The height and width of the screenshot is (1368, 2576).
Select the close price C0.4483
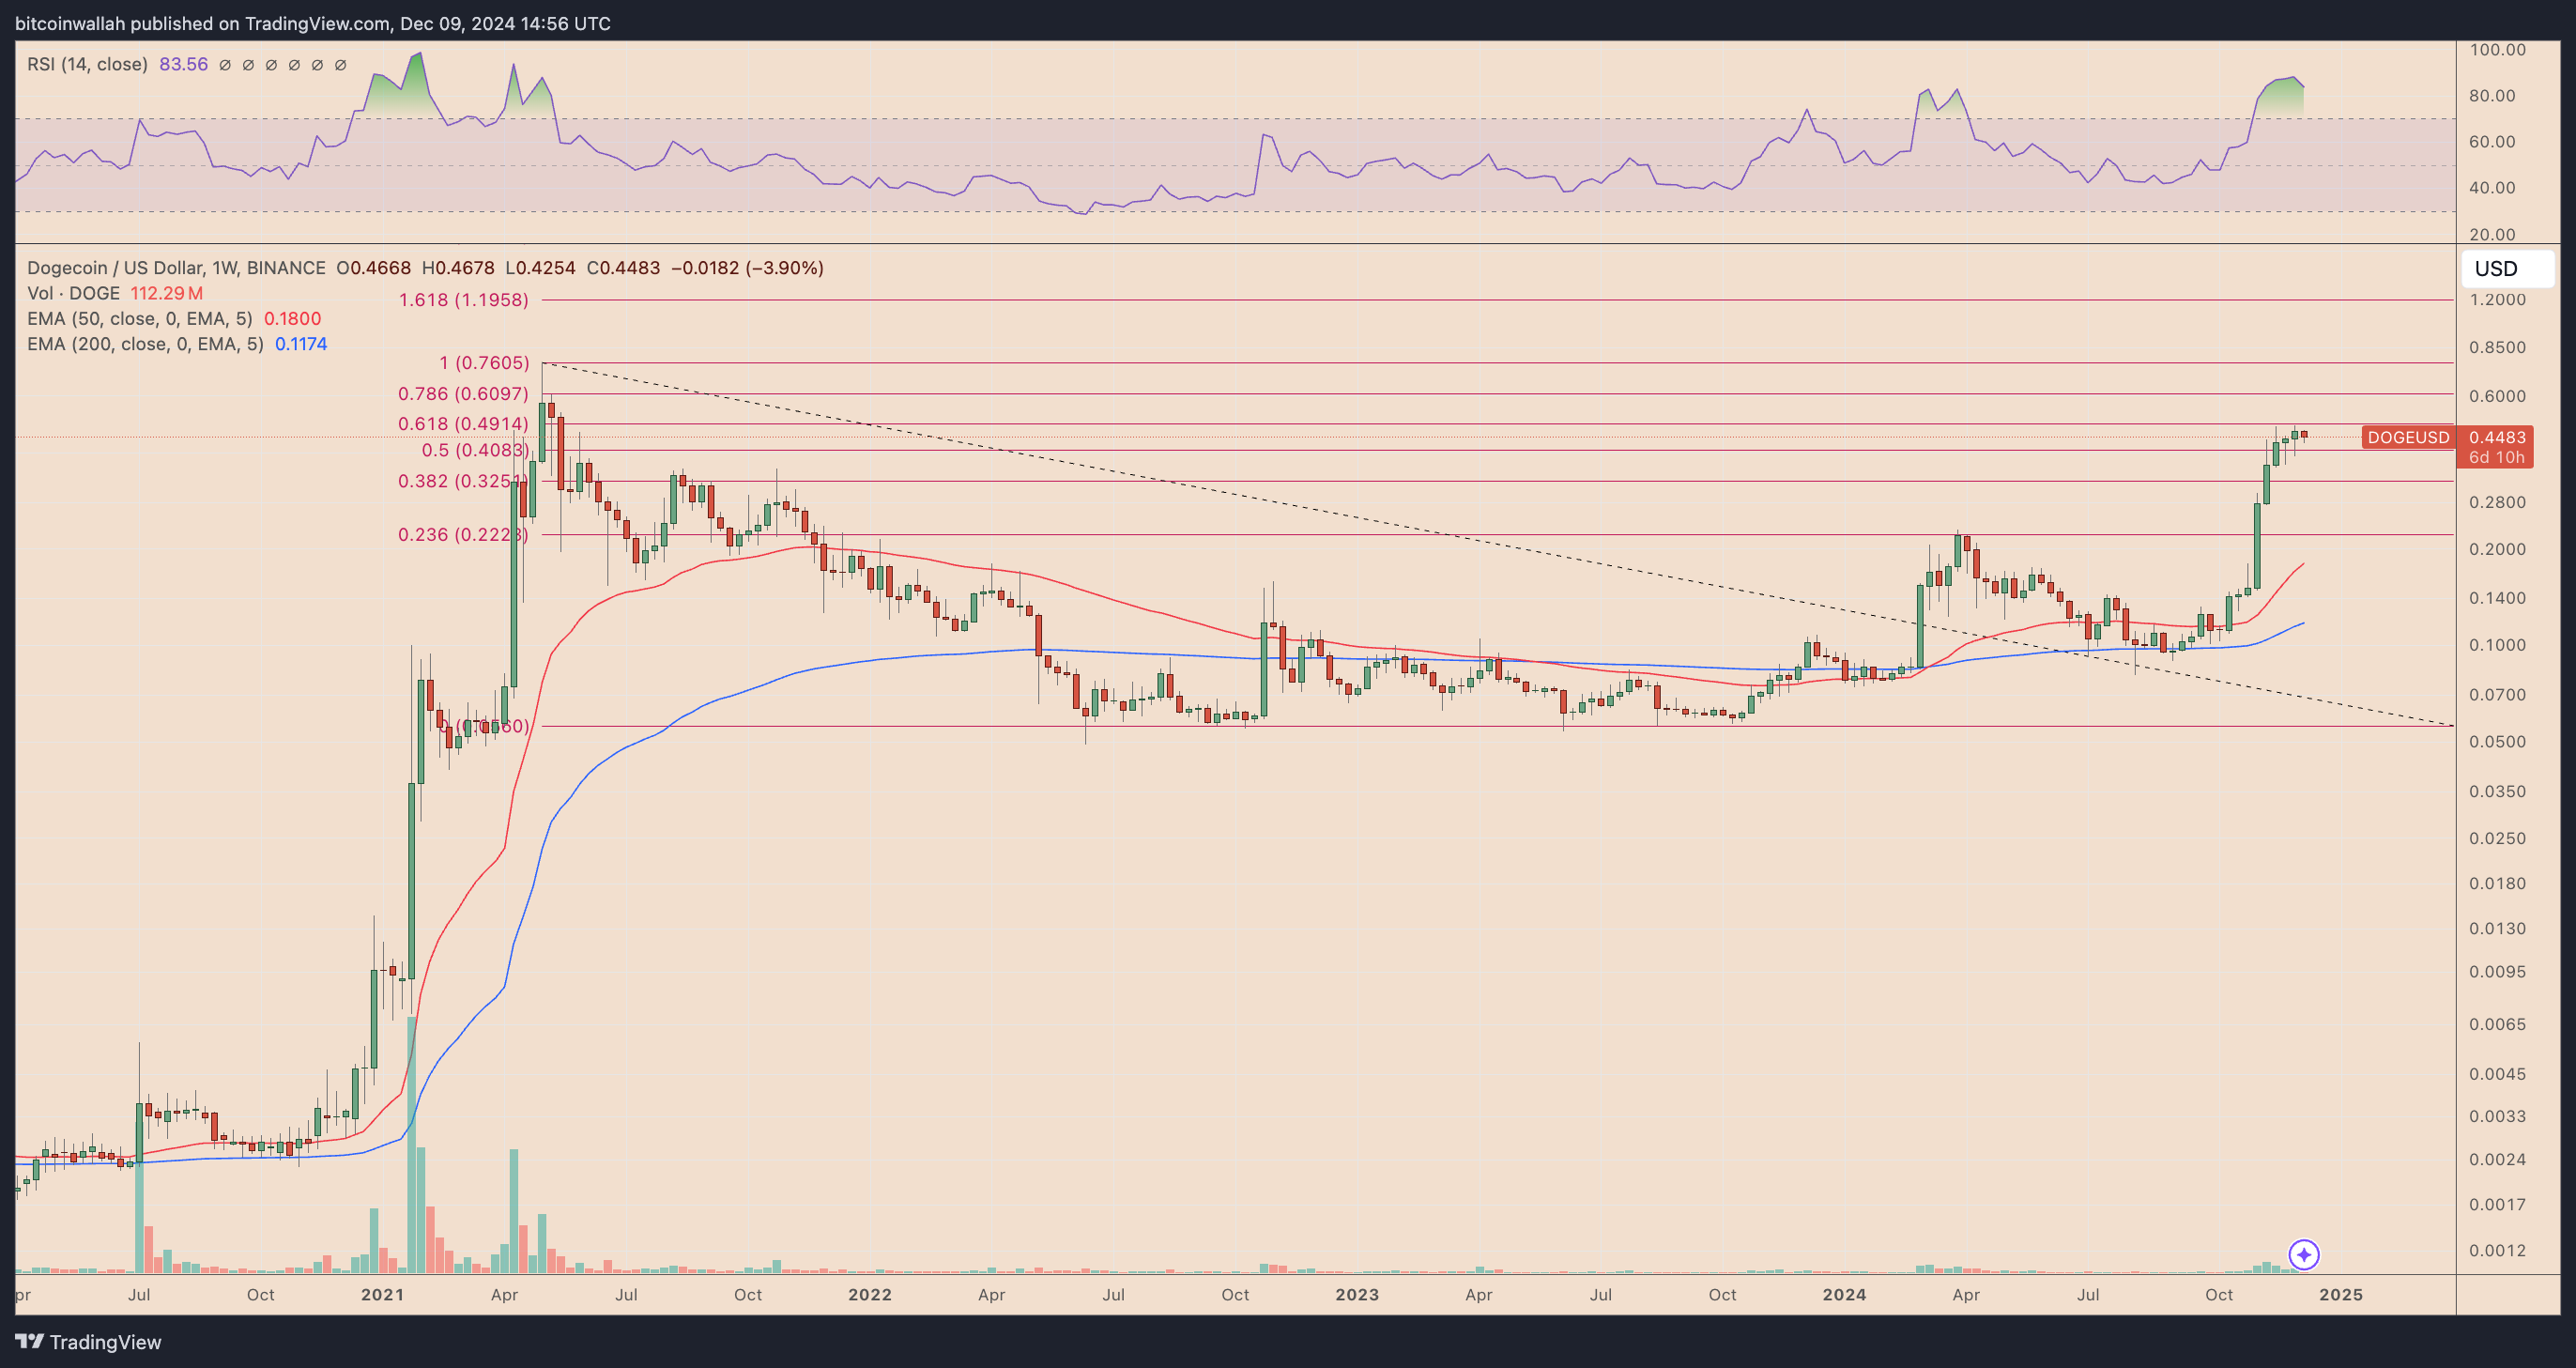(623, 268)
